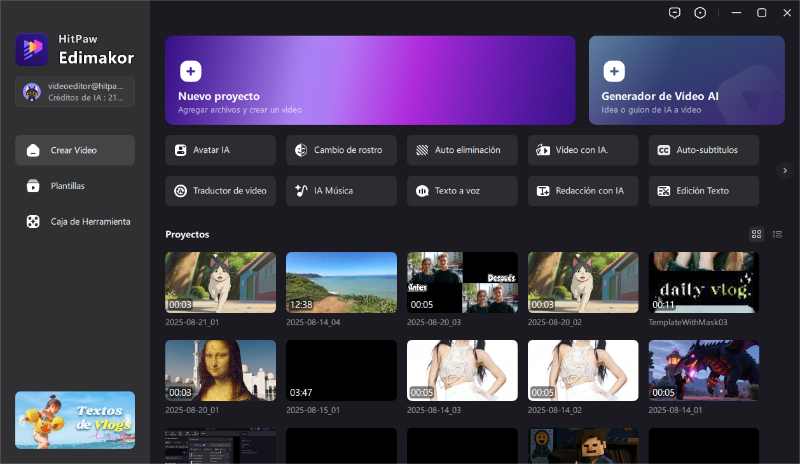Launch the Cambio de rostro tool
This screenshot has width=800, height=464.
(x=341, y=150)
